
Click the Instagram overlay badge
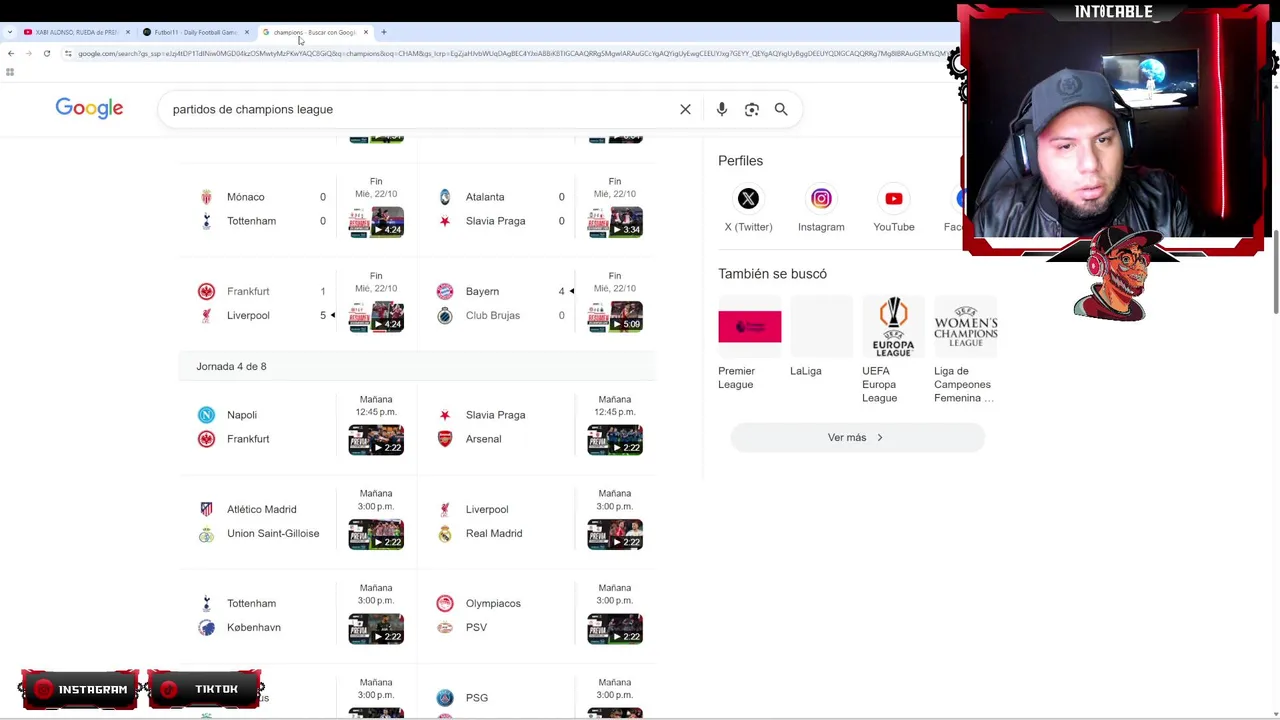(x=80, y=689)
